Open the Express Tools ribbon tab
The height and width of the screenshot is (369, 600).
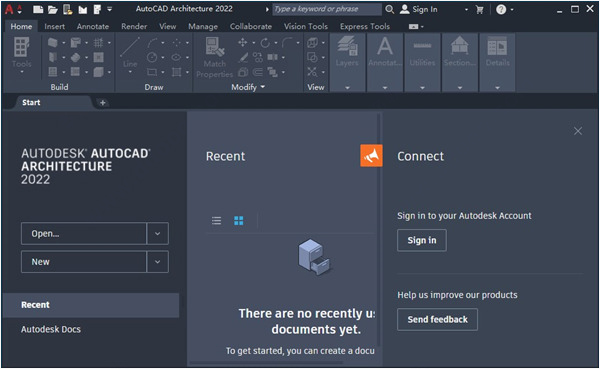pyautogui.click(x=365, y=26)
